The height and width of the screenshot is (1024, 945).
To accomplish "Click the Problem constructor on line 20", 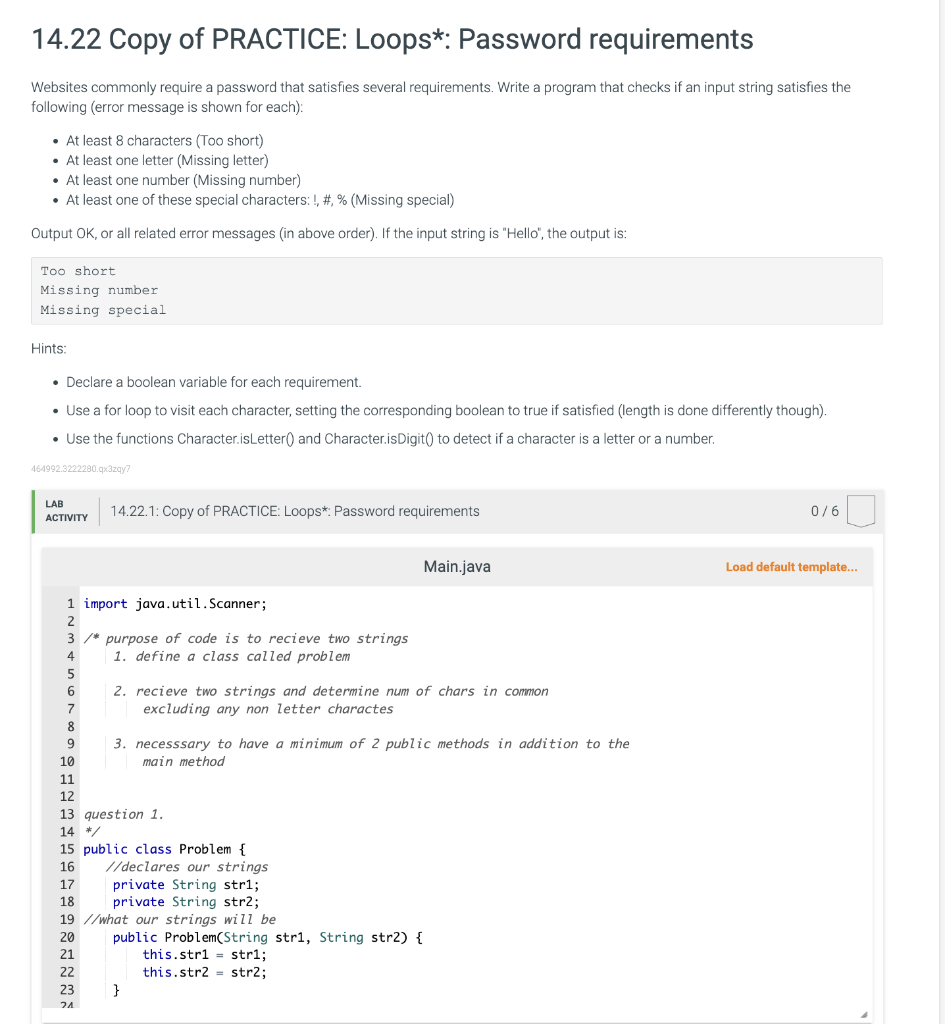I will [x=250, y=937].
